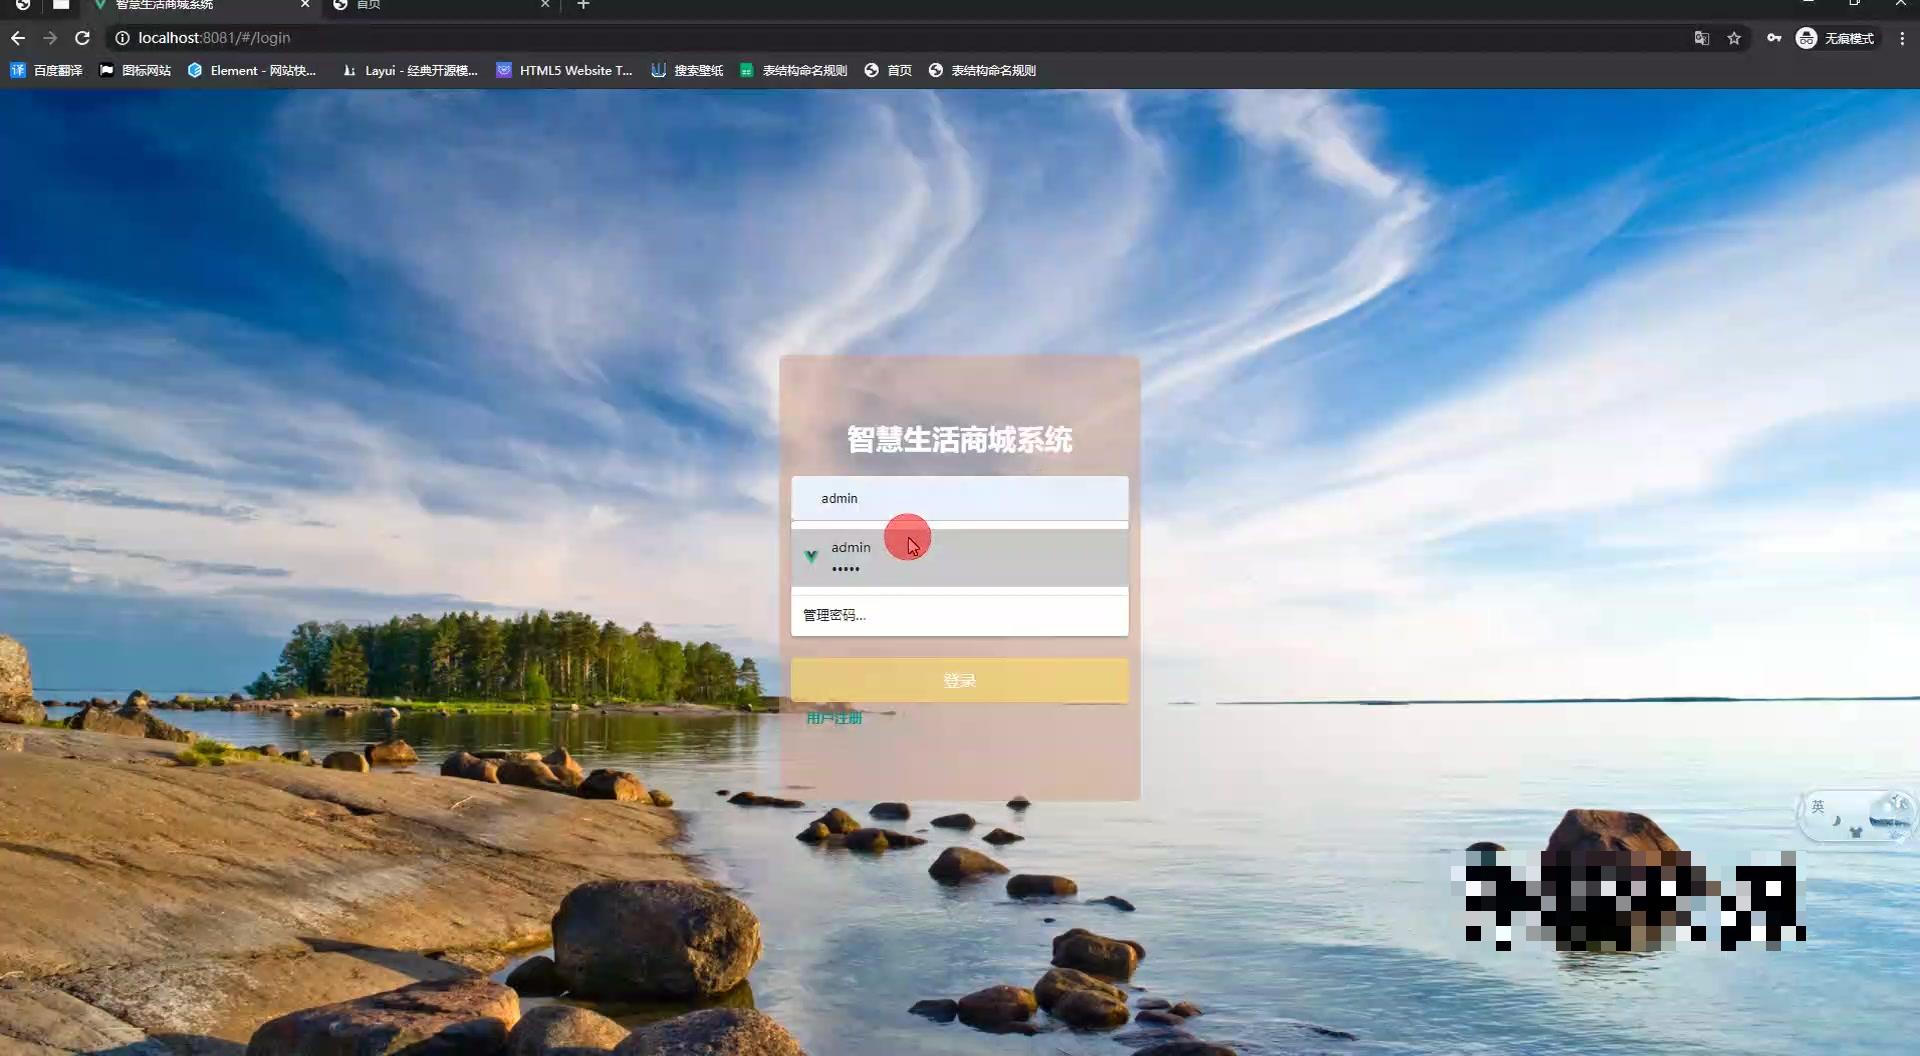Reload the page with the refresh icon
Image resolution: width=1920 pixels, height=1056 pixels.
(x=83, y=38)
